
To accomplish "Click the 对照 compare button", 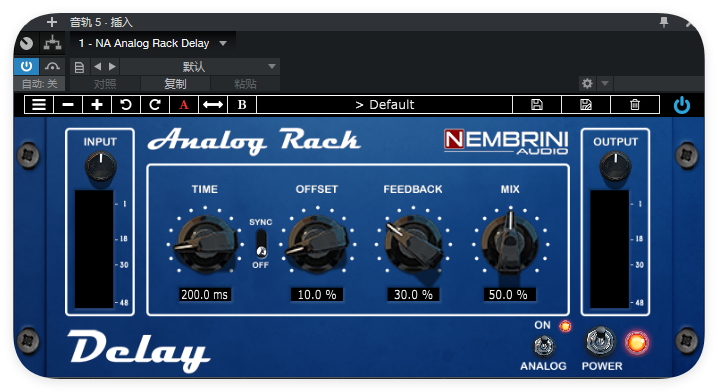I will tap(105, 84).
